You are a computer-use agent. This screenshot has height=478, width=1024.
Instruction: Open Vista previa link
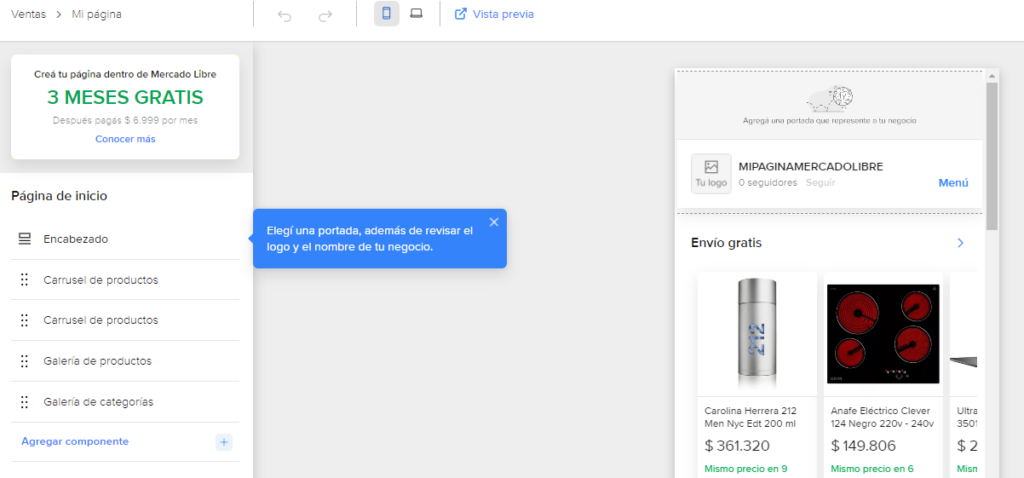[x=494, y=14]
